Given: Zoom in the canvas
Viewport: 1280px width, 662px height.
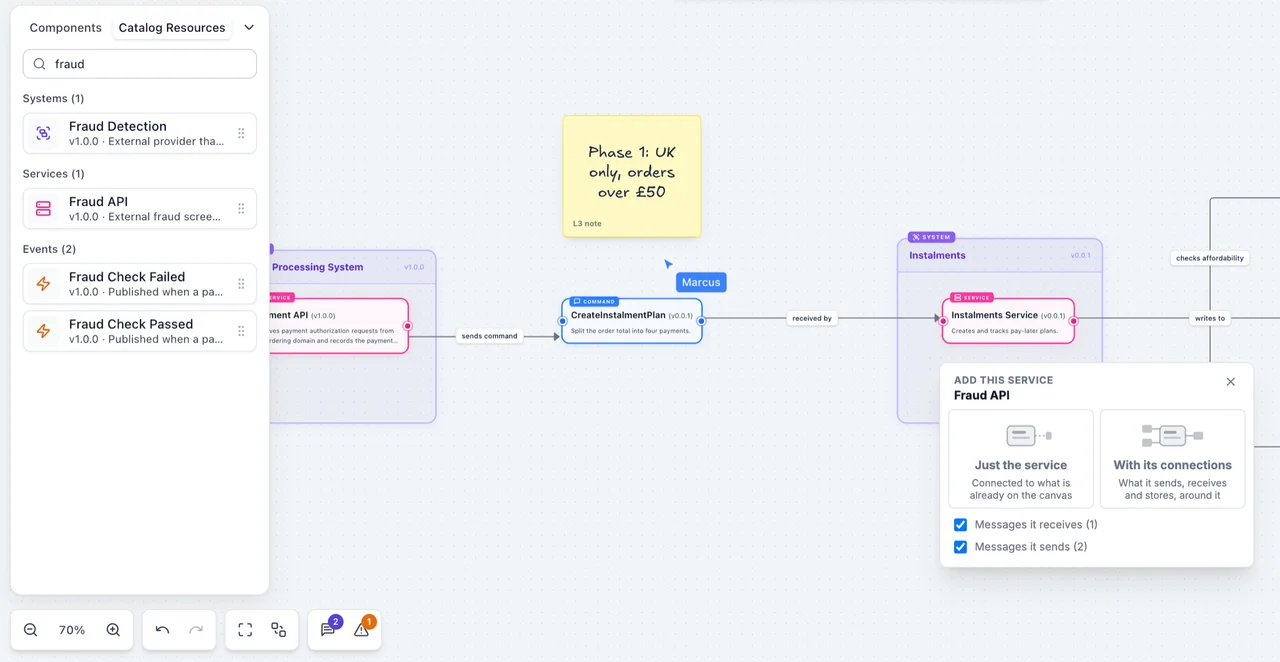Looking at the screenshot, I should pos(113,630).
